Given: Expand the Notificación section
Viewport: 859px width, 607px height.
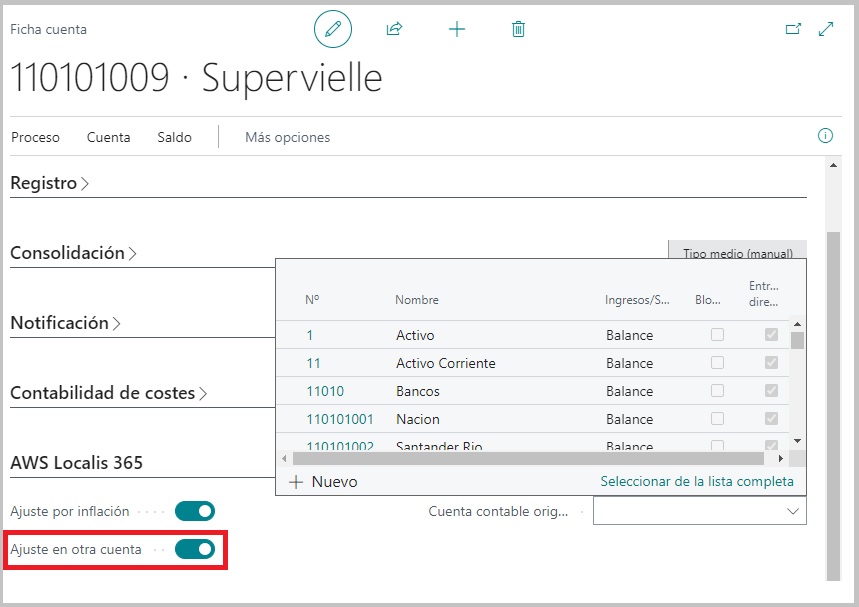Looking at the screenshot, I should [x=65, y=323].
